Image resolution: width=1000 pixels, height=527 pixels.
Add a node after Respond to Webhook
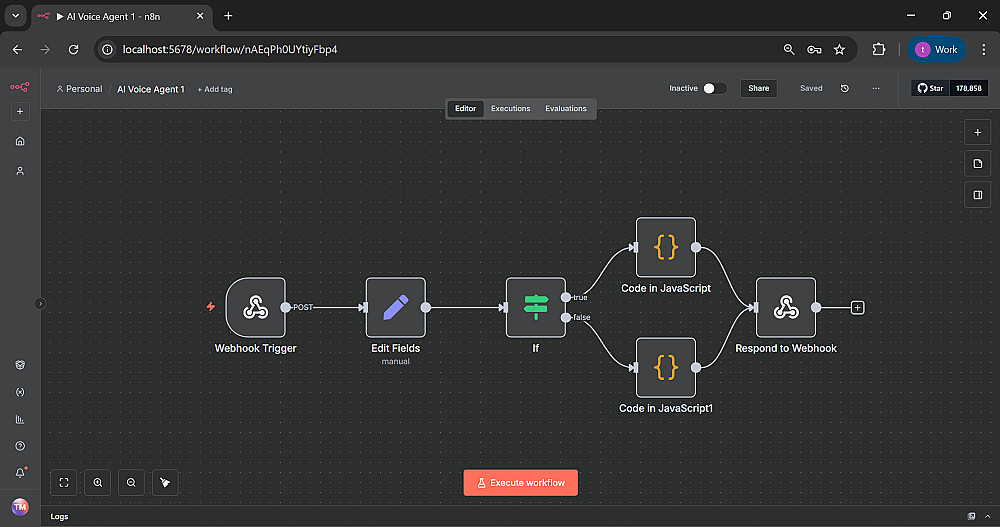(857, 307)
